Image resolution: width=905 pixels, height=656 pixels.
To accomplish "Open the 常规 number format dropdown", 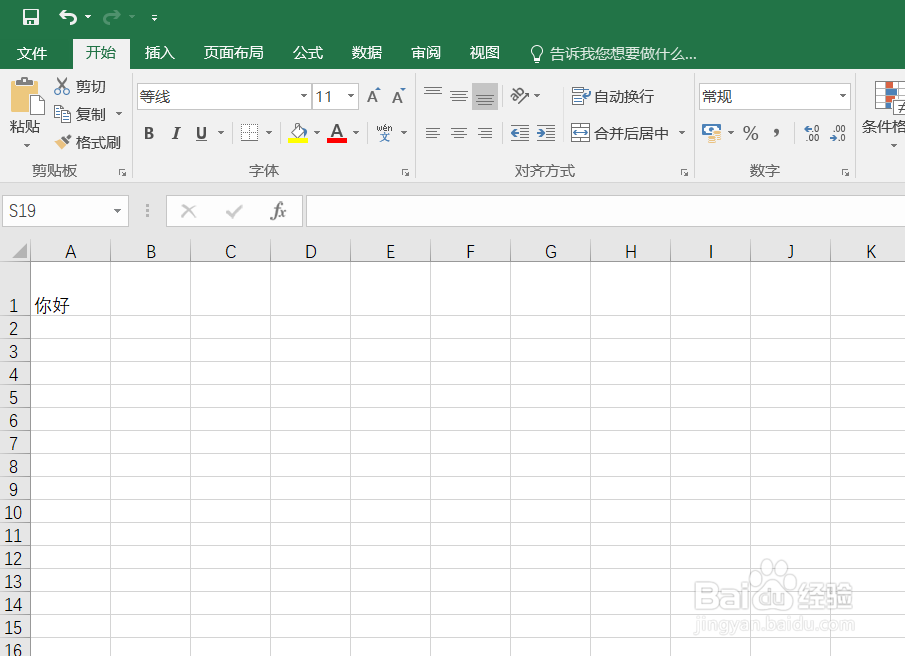I will 843,96.
